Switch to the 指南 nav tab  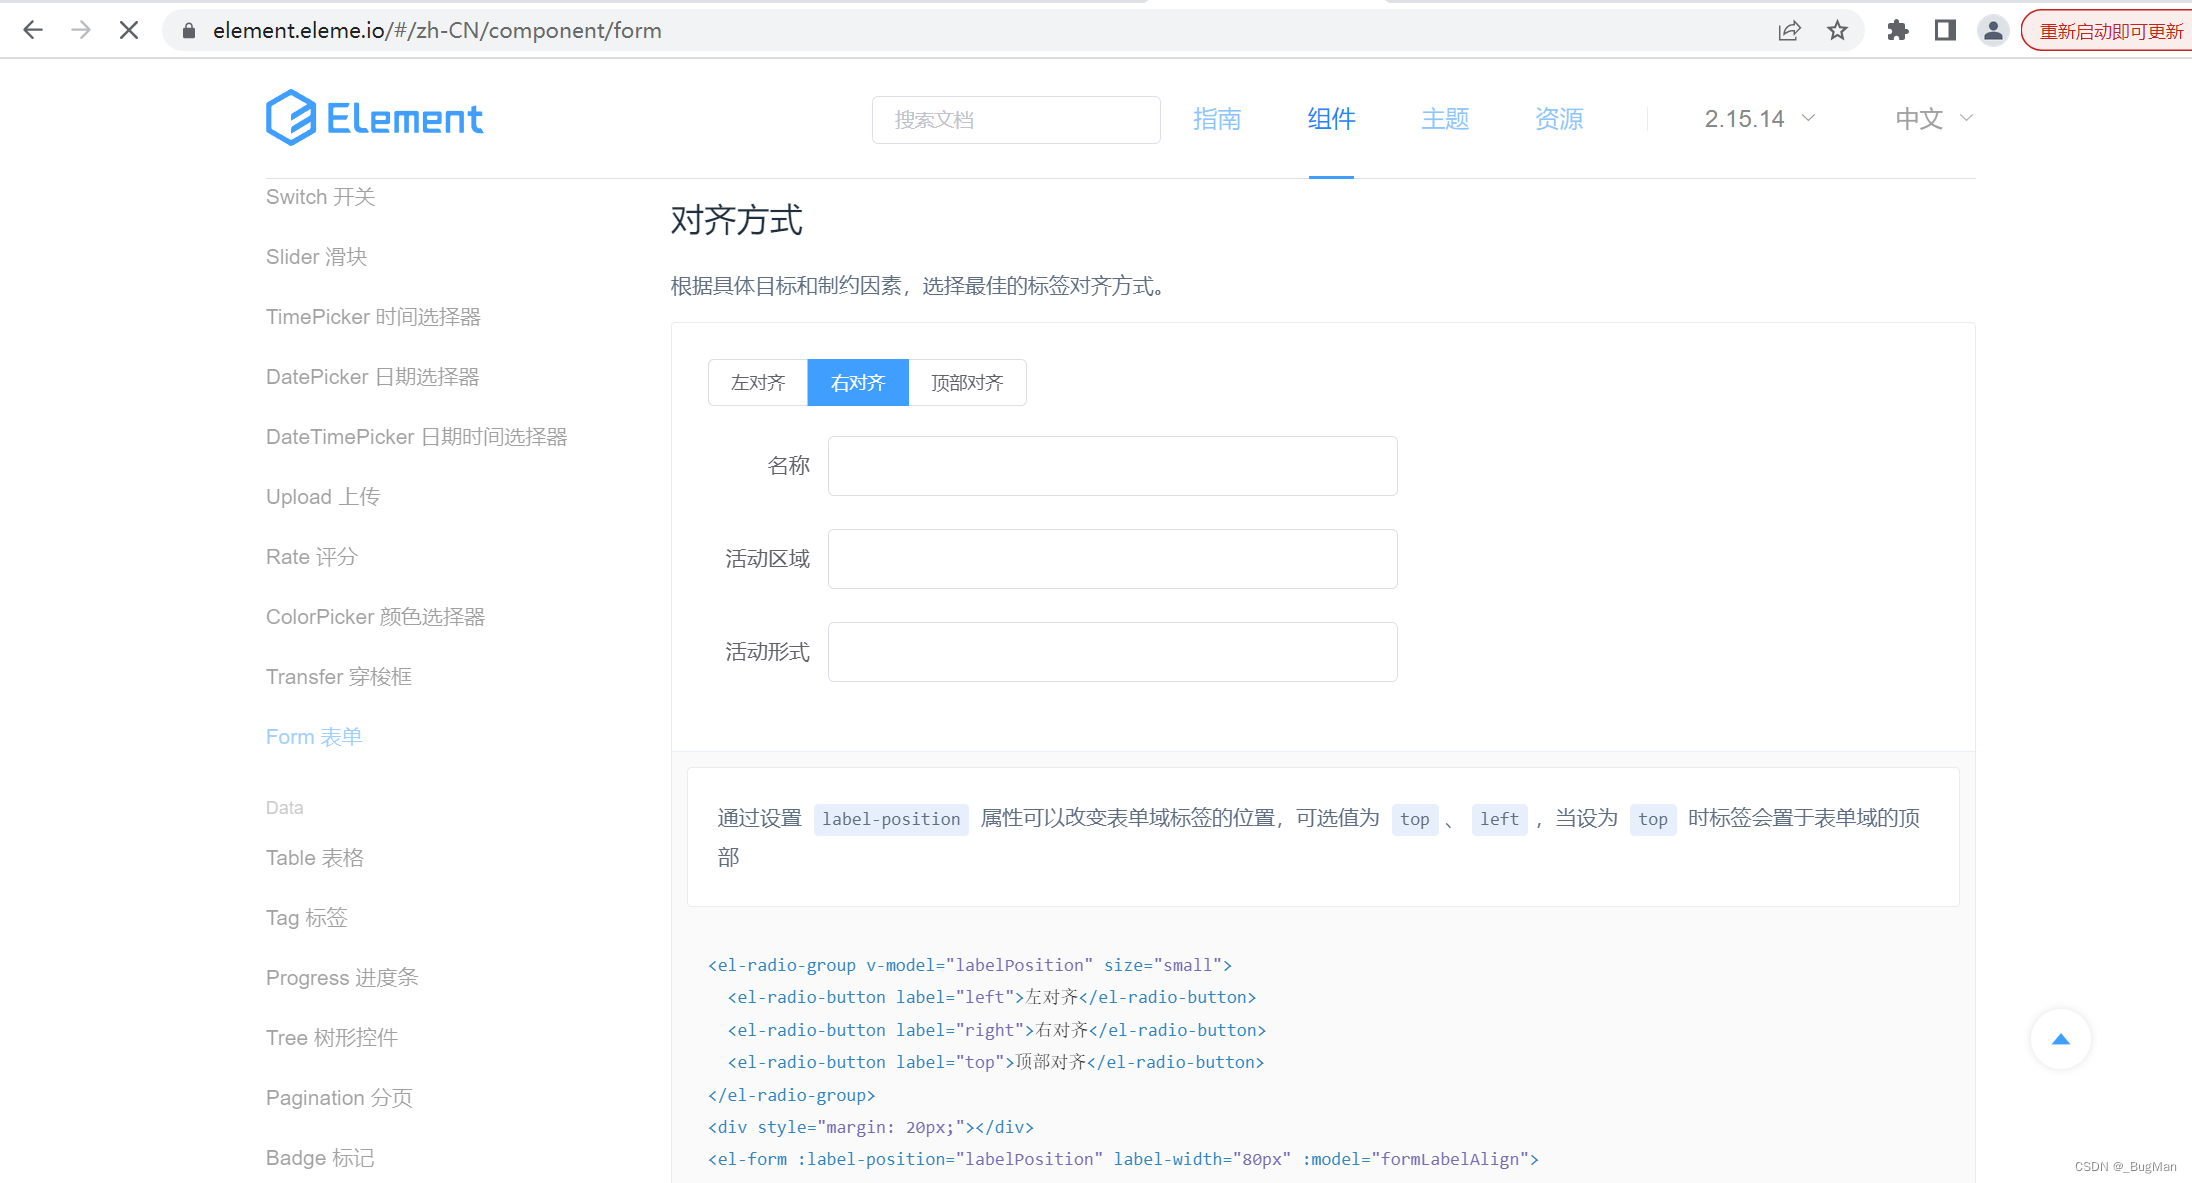click(x=1217, y=119)
